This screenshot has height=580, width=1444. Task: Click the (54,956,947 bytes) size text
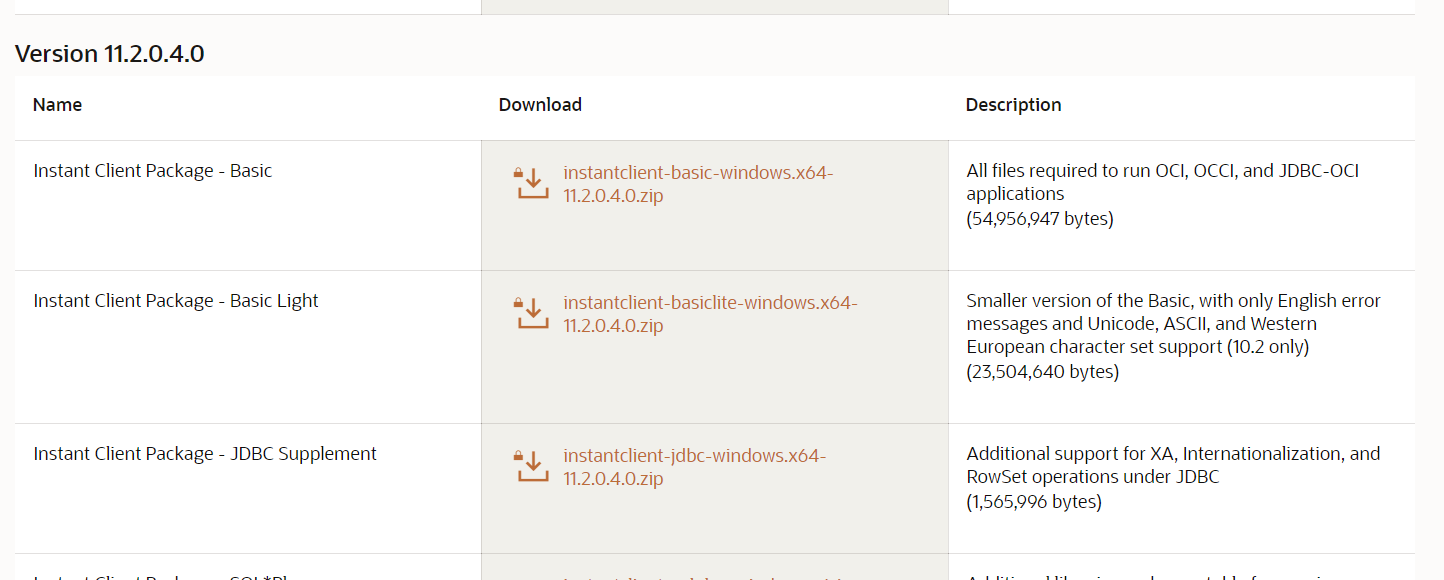(1040, 219)
